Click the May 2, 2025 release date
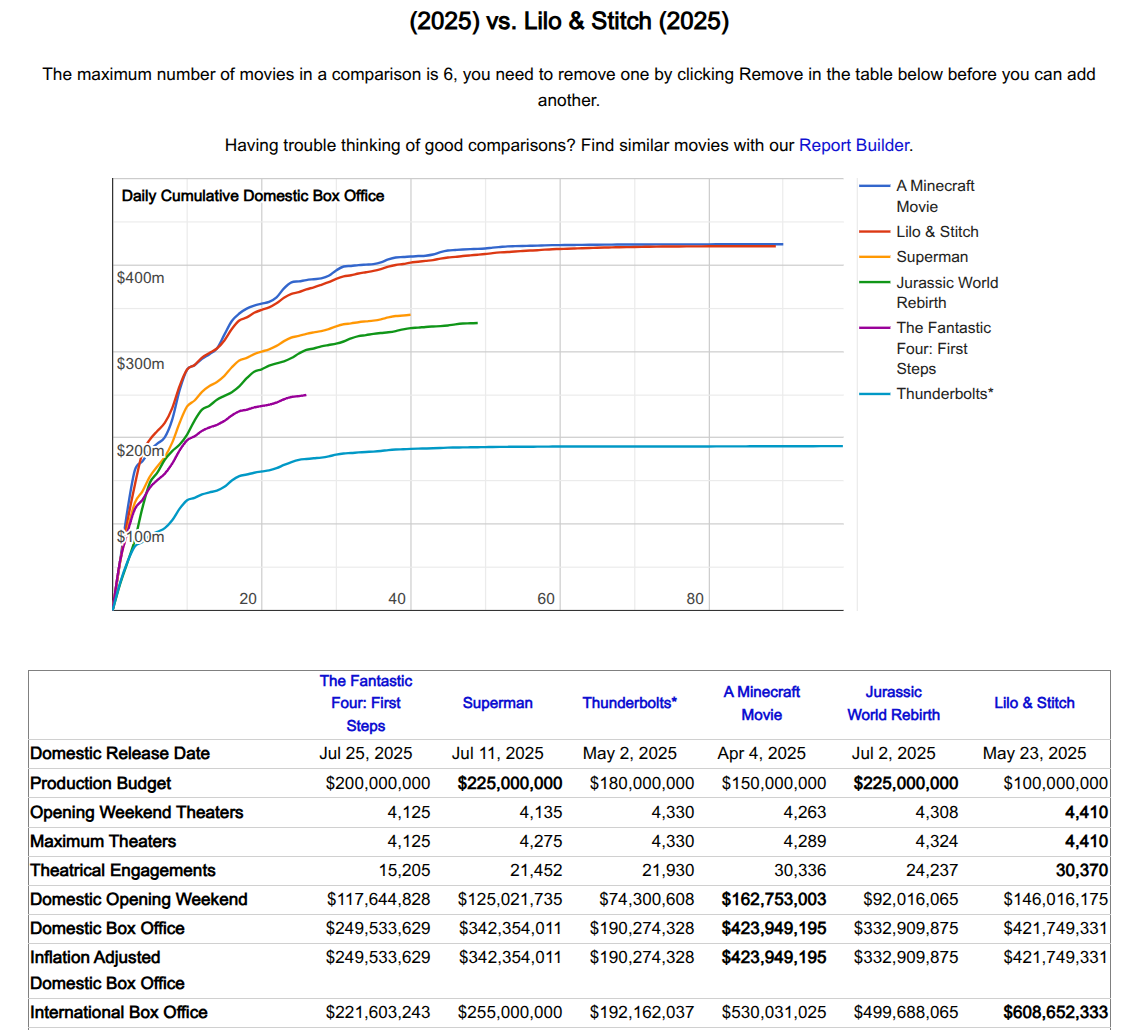 pyautogui.click(x=630, y=754)
